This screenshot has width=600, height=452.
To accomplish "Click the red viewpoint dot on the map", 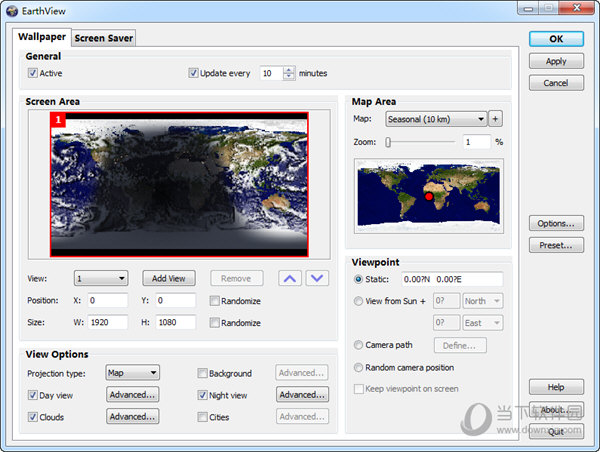I will tap(429, 196).
